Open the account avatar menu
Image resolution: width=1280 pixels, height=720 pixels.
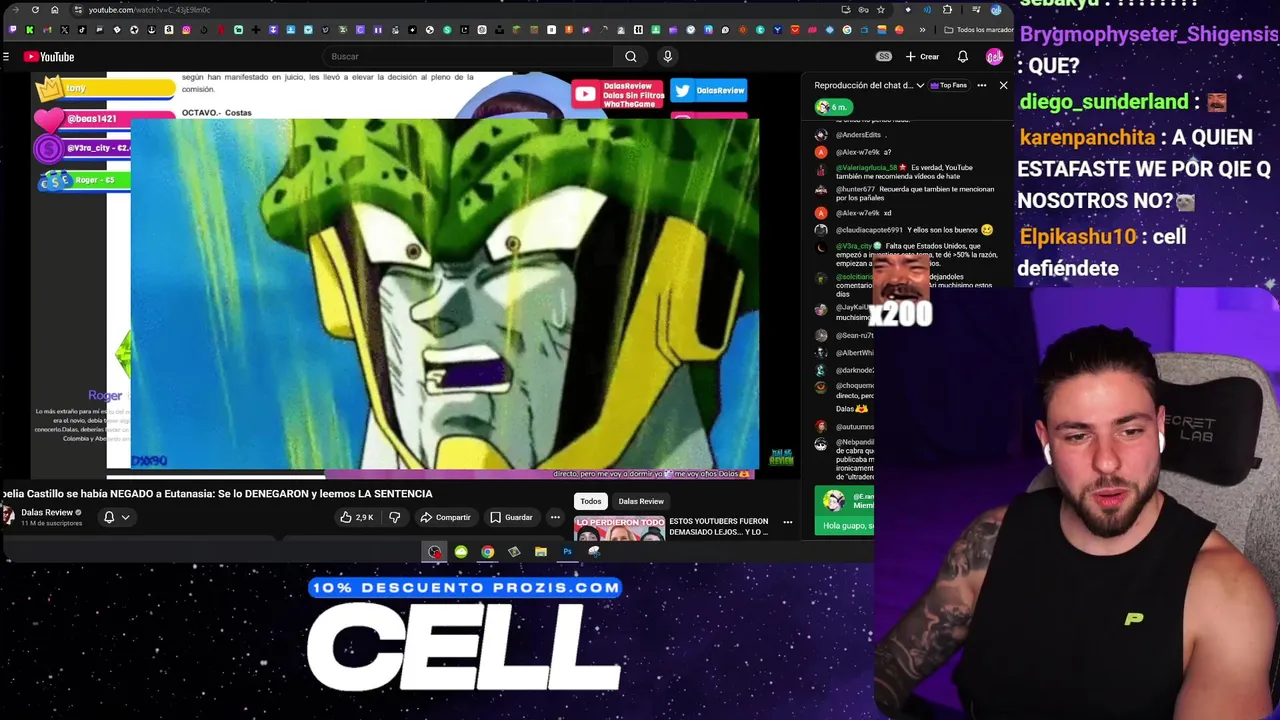click(x=994, y=57)
